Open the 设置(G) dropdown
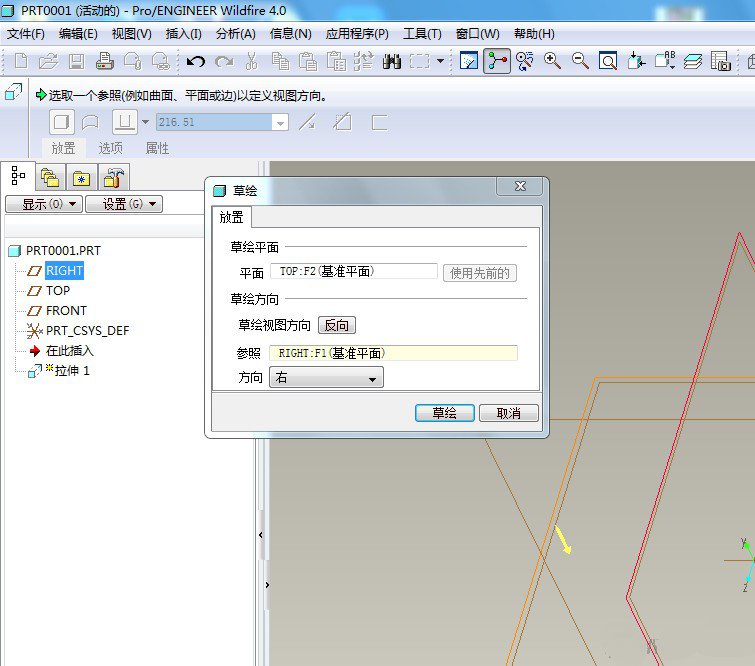Image resolution: width=755 pixels, height=666 pixels. click(x=124, y=204)
